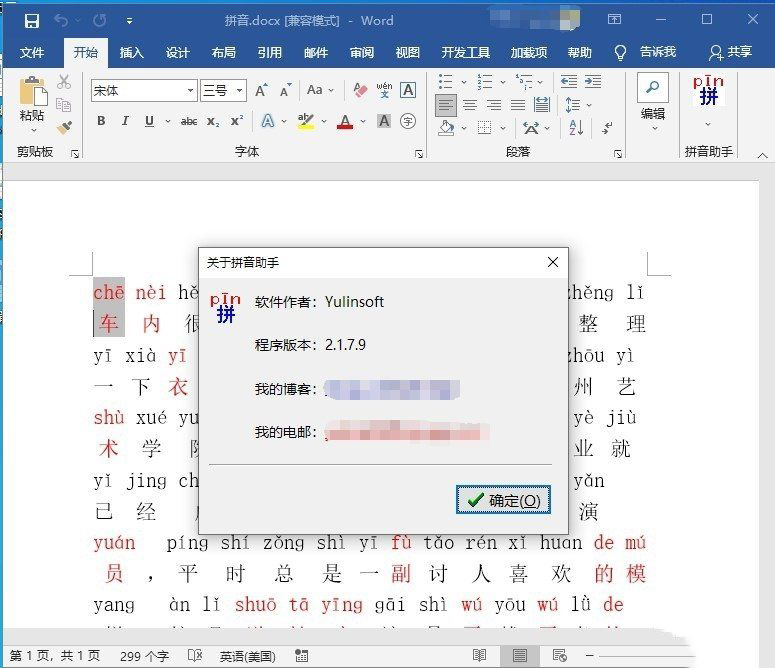Click the numbered list icon

485,82
